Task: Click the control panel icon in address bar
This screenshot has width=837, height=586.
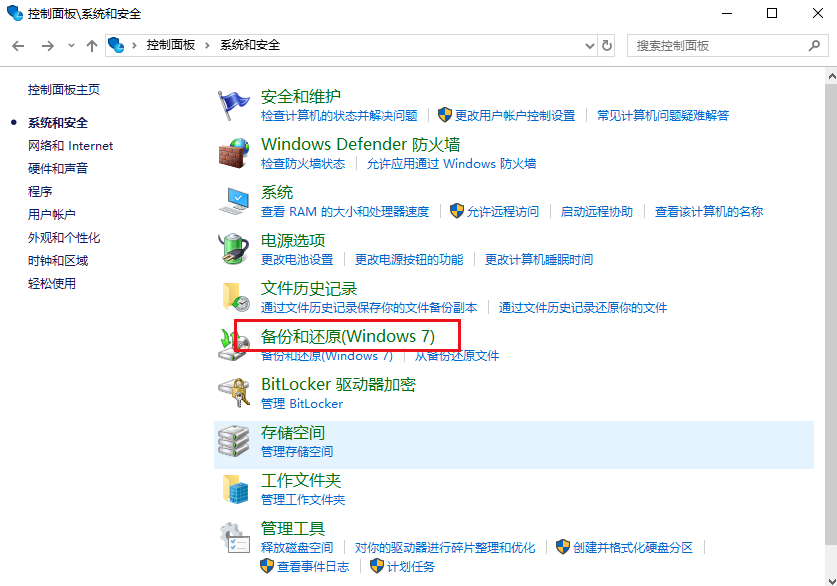Action: pos(116,45)
